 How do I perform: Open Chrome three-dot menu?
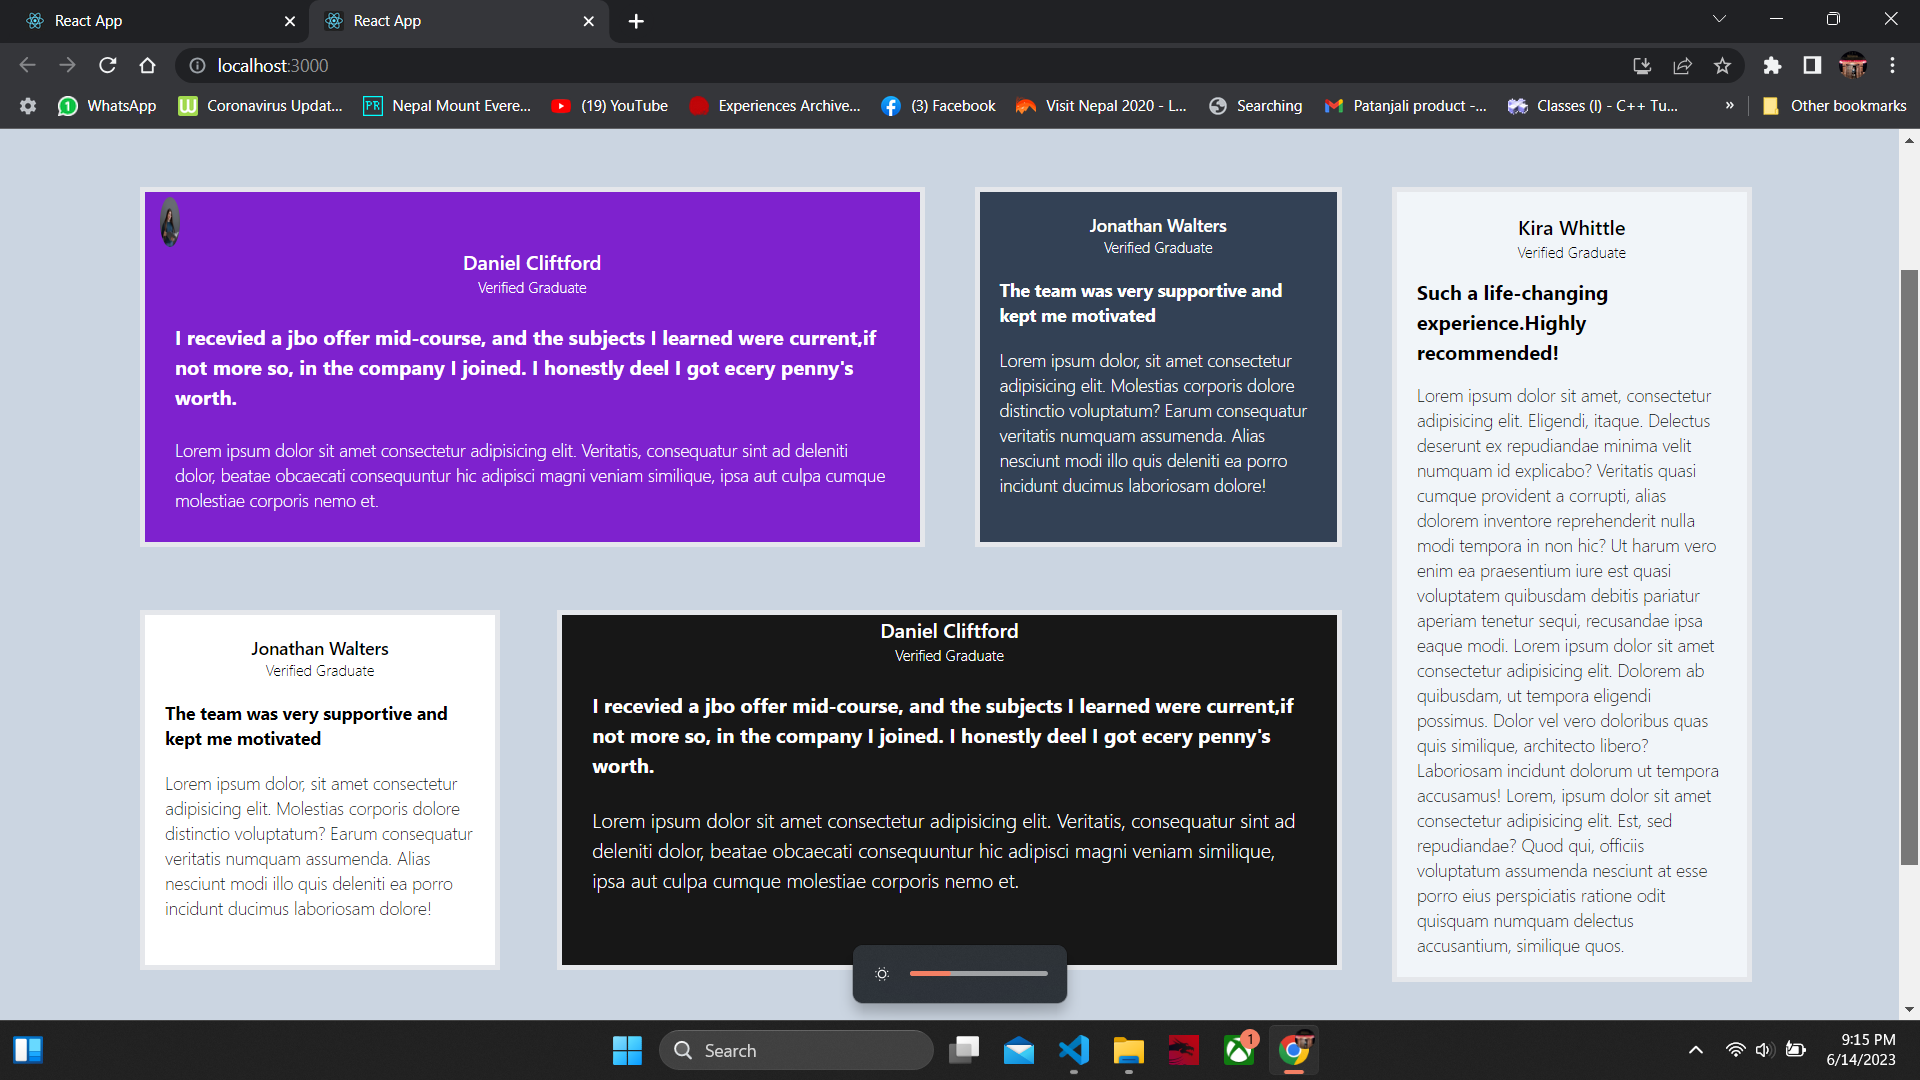1892,65
